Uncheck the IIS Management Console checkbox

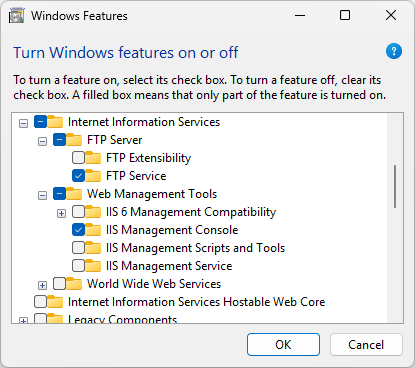78,230
